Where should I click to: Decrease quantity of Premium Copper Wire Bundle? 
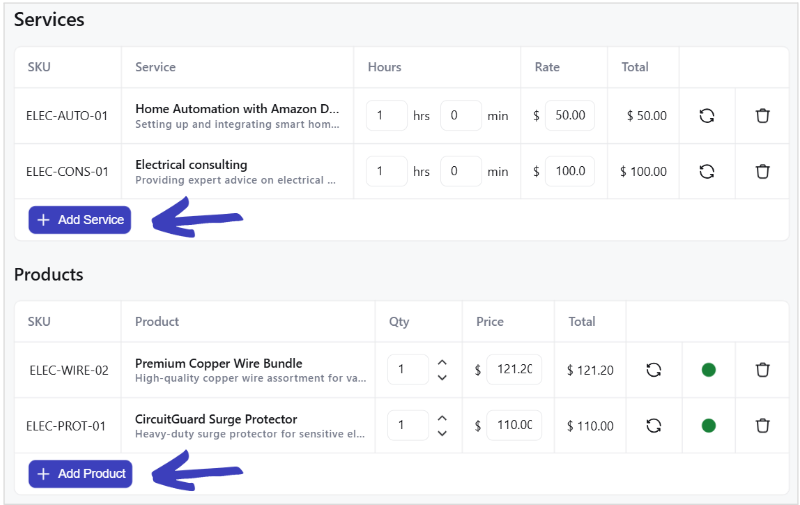442,378
